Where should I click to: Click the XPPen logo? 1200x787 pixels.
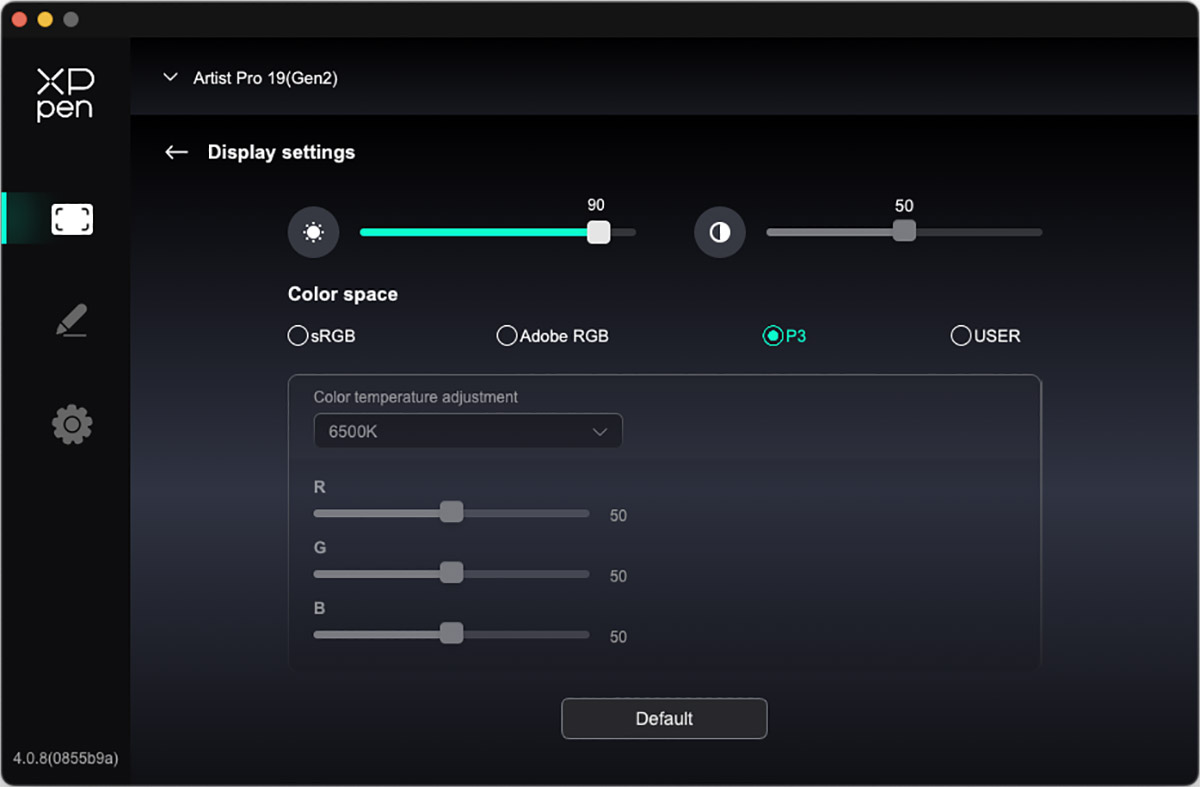tap(65, 95)
